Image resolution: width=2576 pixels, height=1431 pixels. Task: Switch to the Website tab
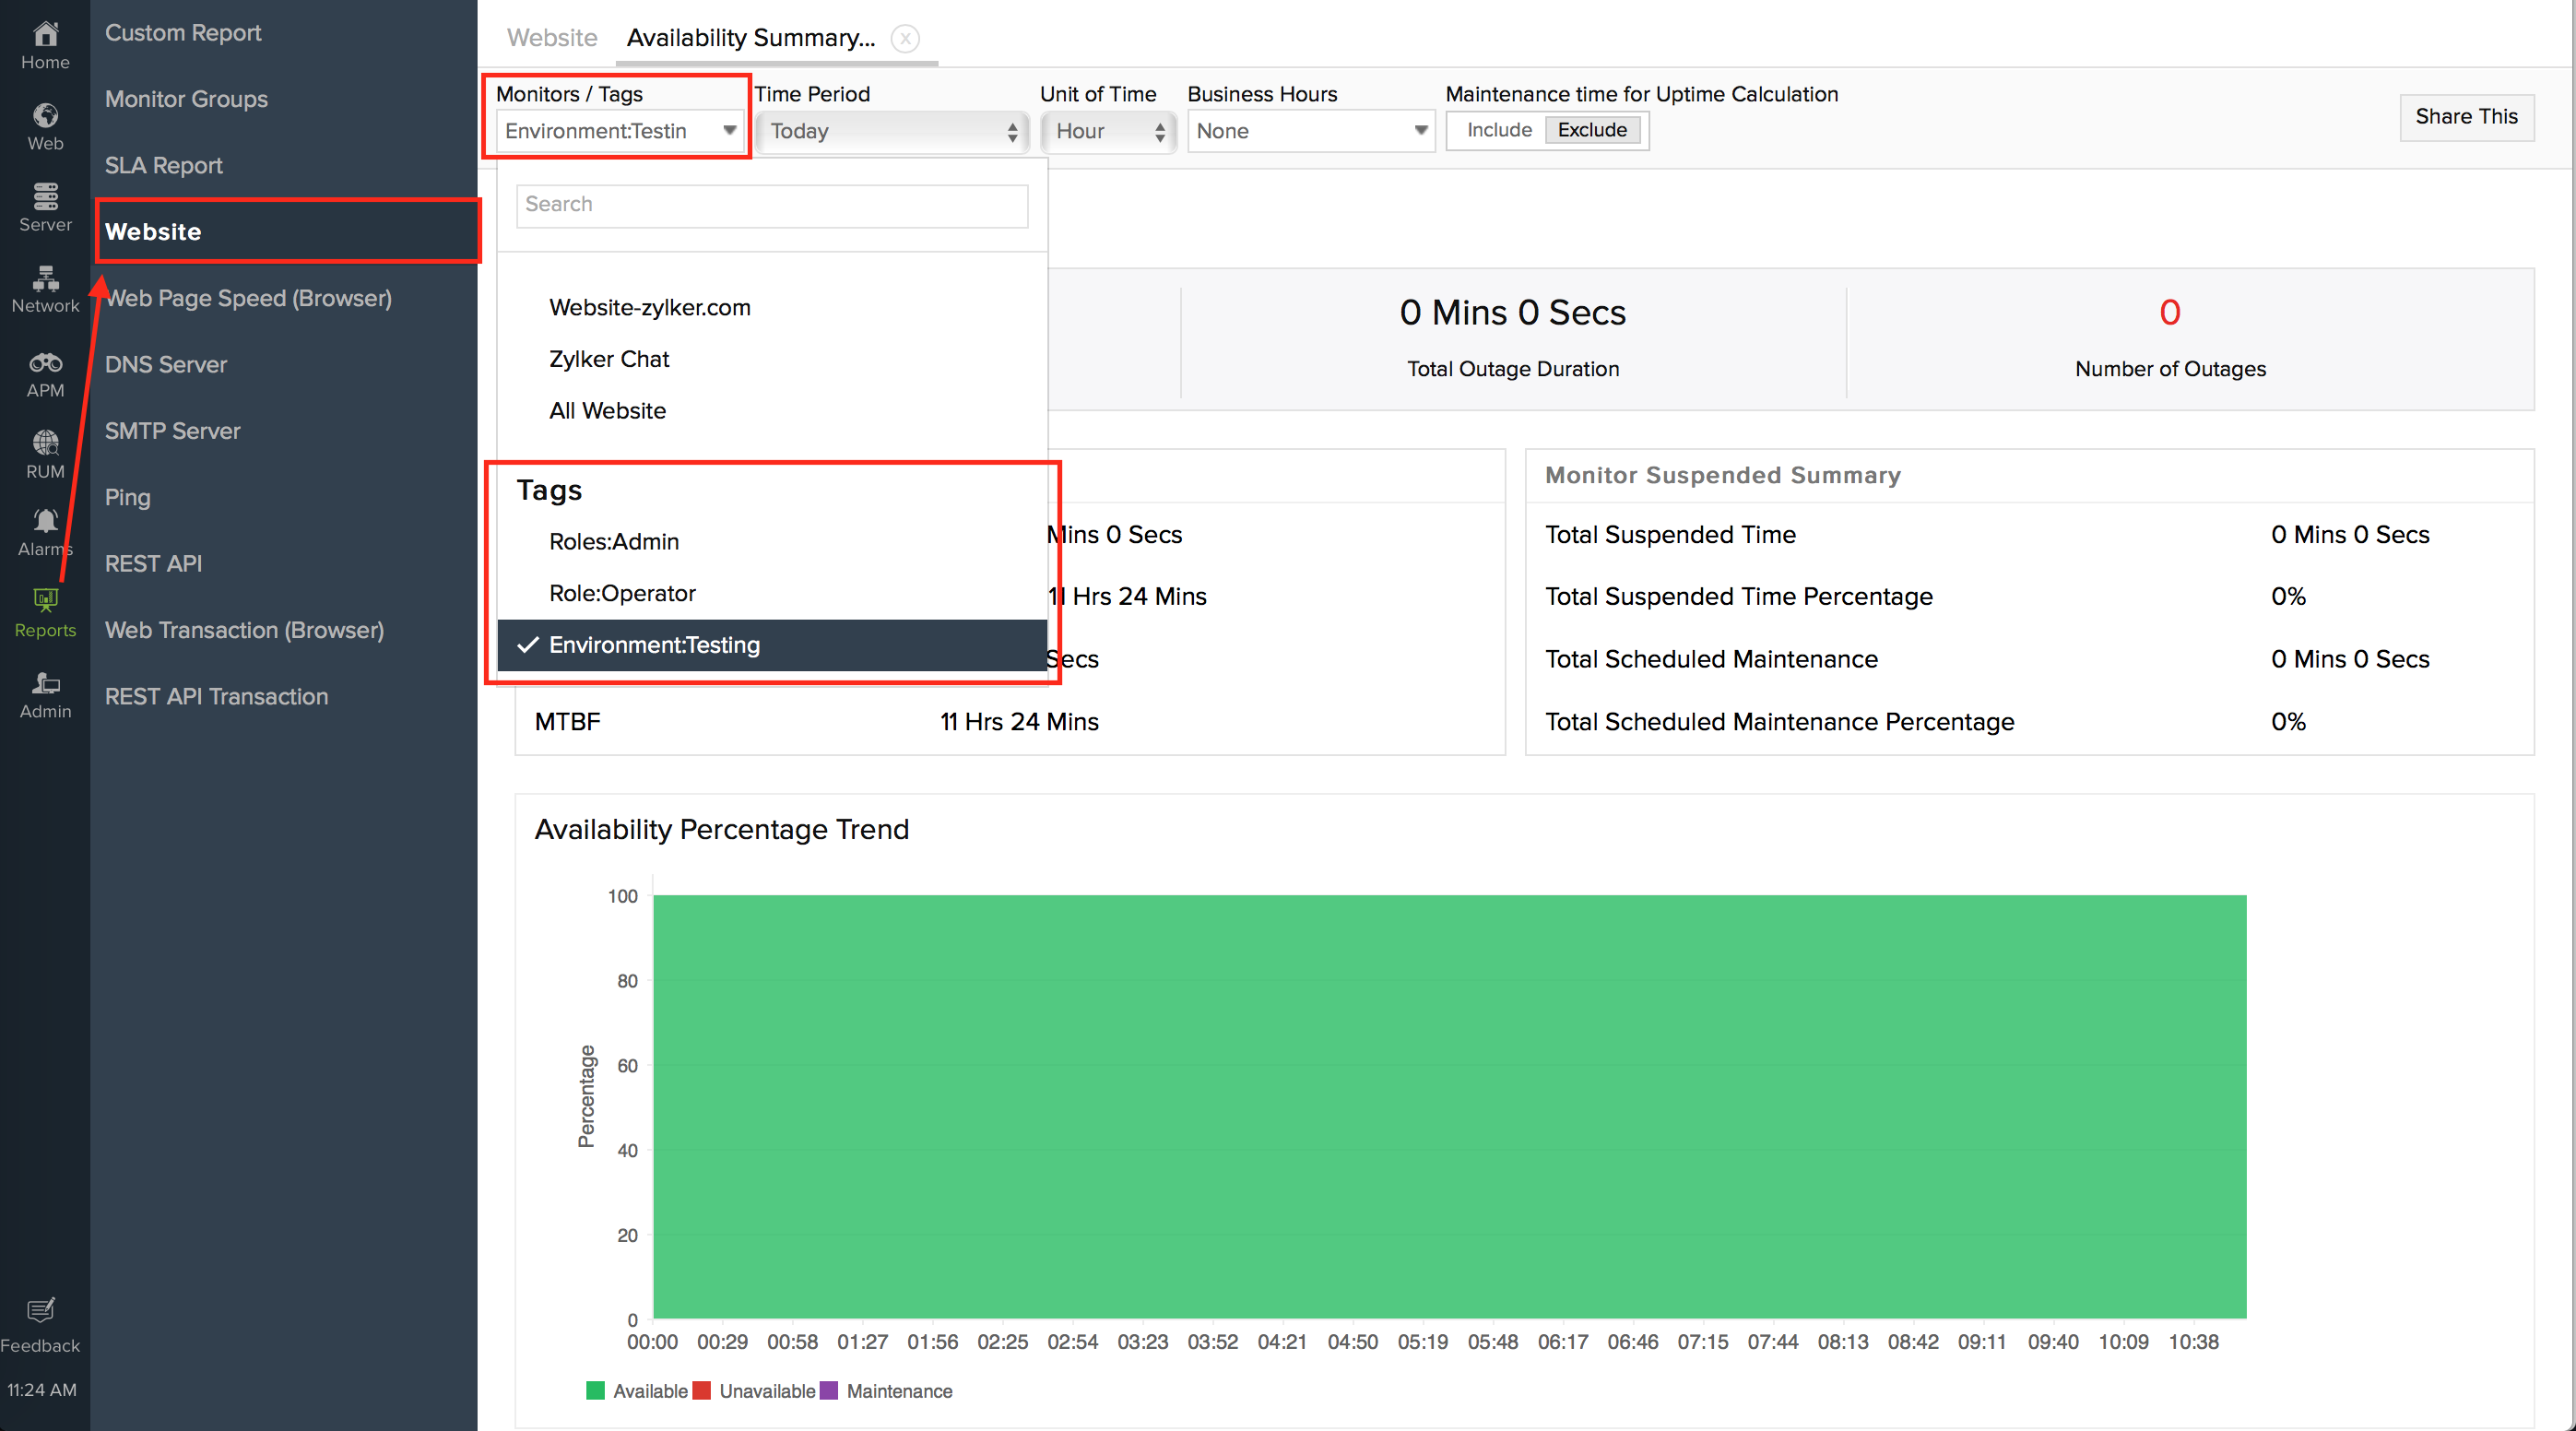[552, 38]
